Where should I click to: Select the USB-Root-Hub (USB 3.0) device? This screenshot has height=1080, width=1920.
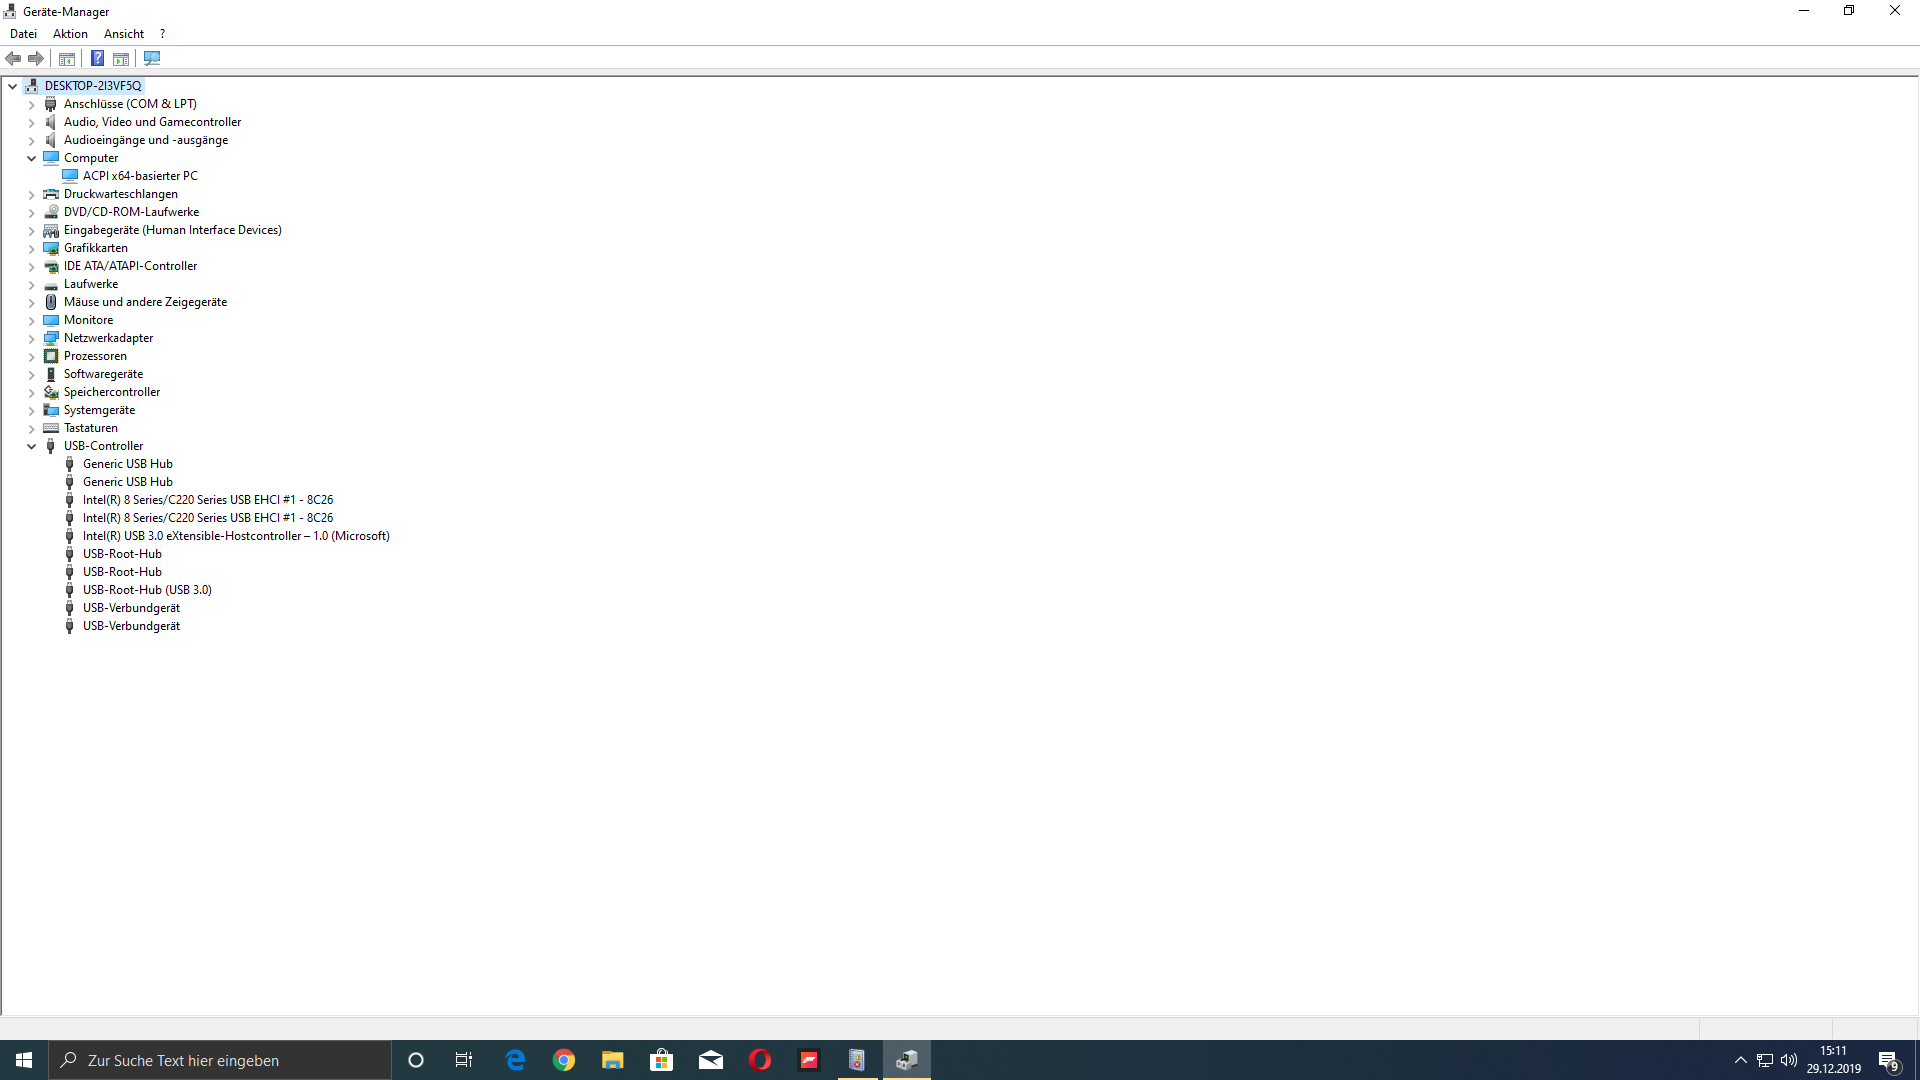pos(147,590)
